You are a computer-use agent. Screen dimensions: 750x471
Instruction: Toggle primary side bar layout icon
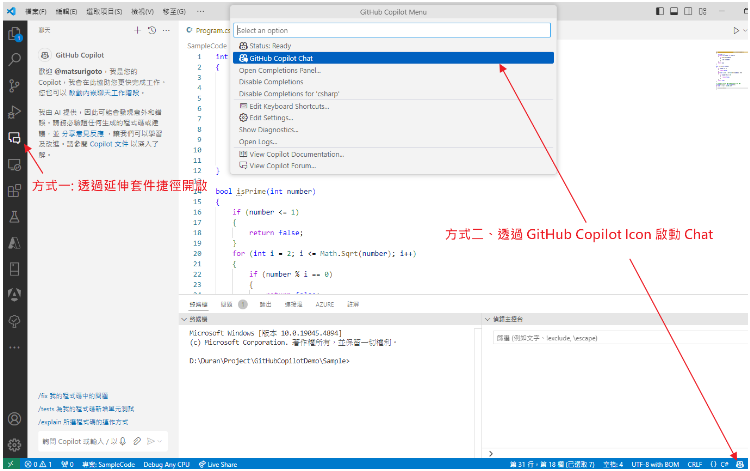coord(660,11)
